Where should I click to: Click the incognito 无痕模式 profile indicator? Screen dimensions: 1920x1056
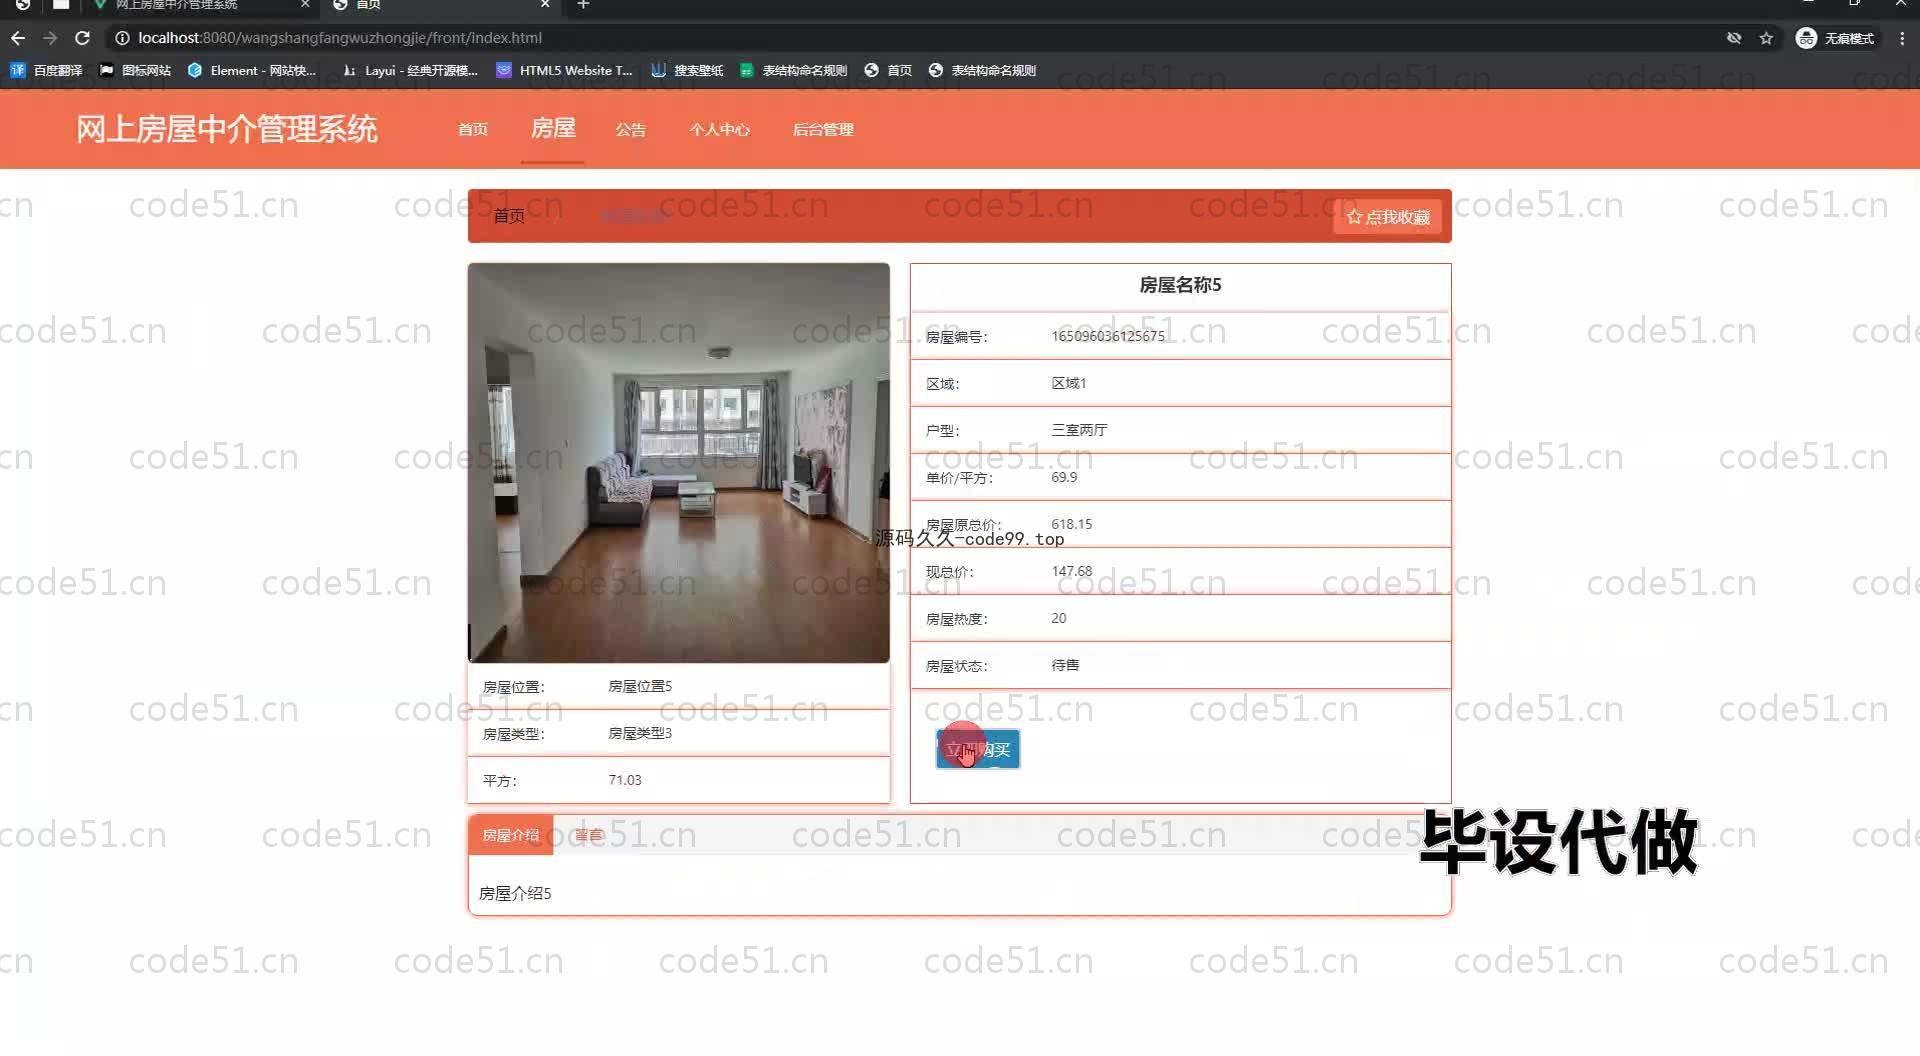1836,38
